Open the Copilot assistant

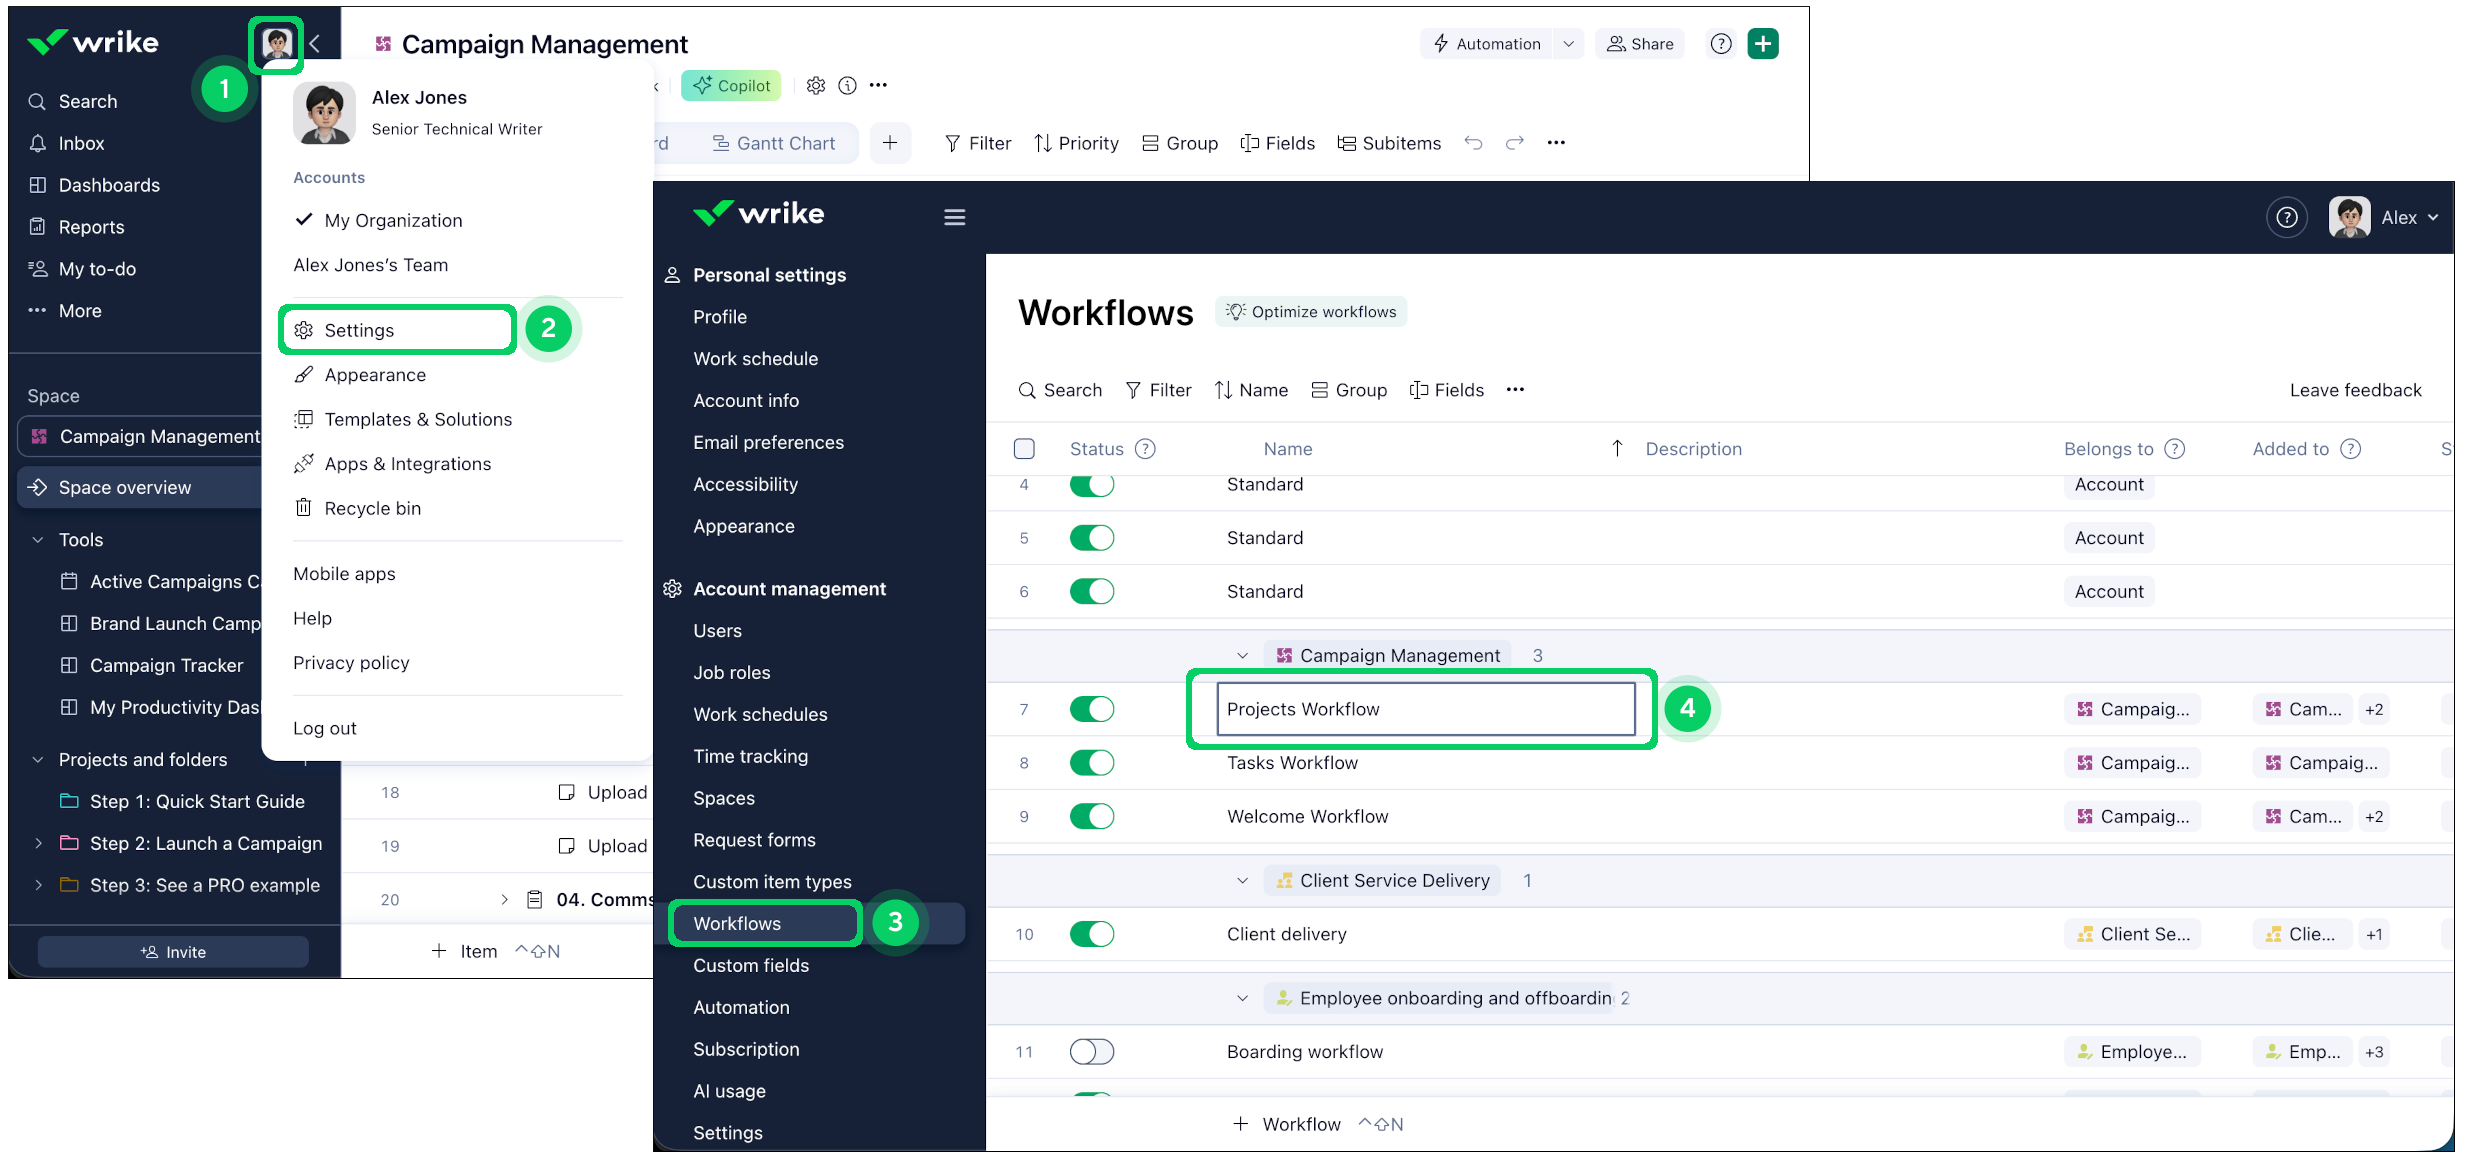(x=731, y=86)
